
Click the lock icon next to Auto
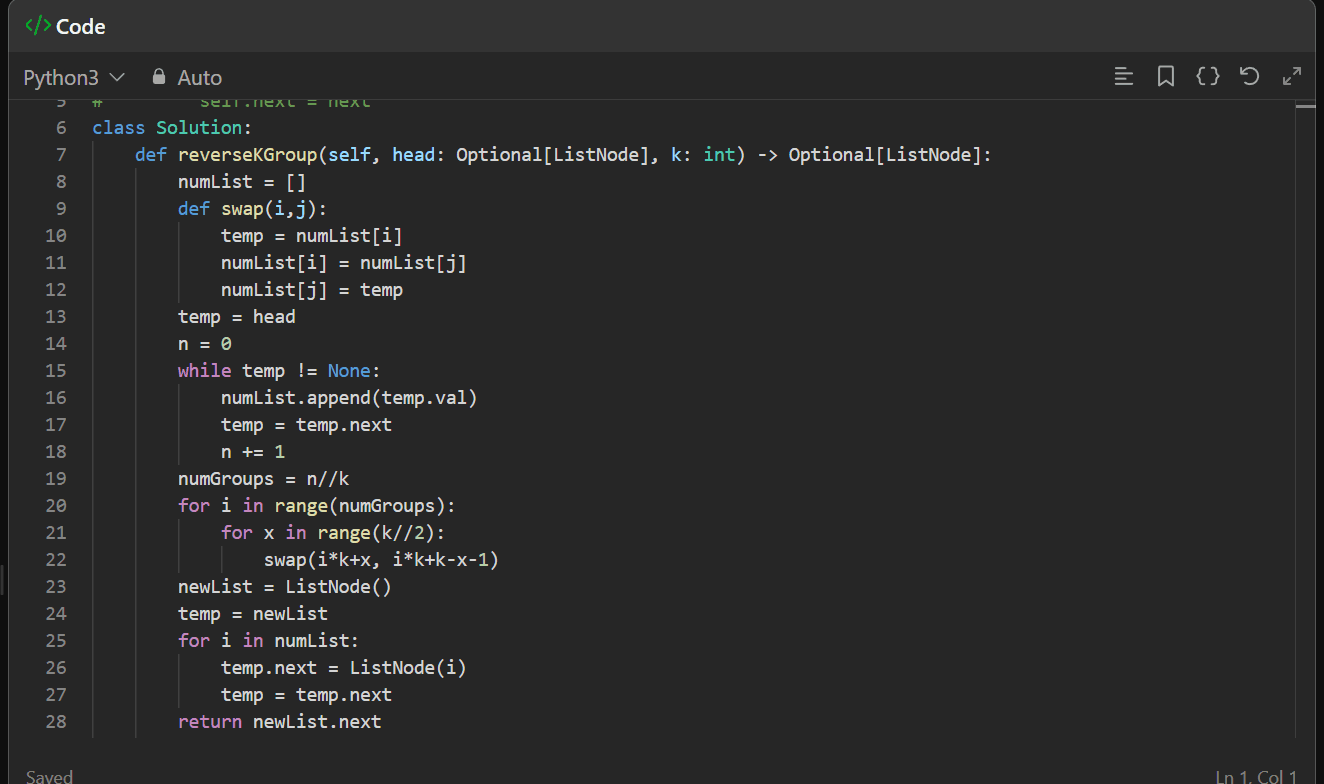(x=158, y=77)
